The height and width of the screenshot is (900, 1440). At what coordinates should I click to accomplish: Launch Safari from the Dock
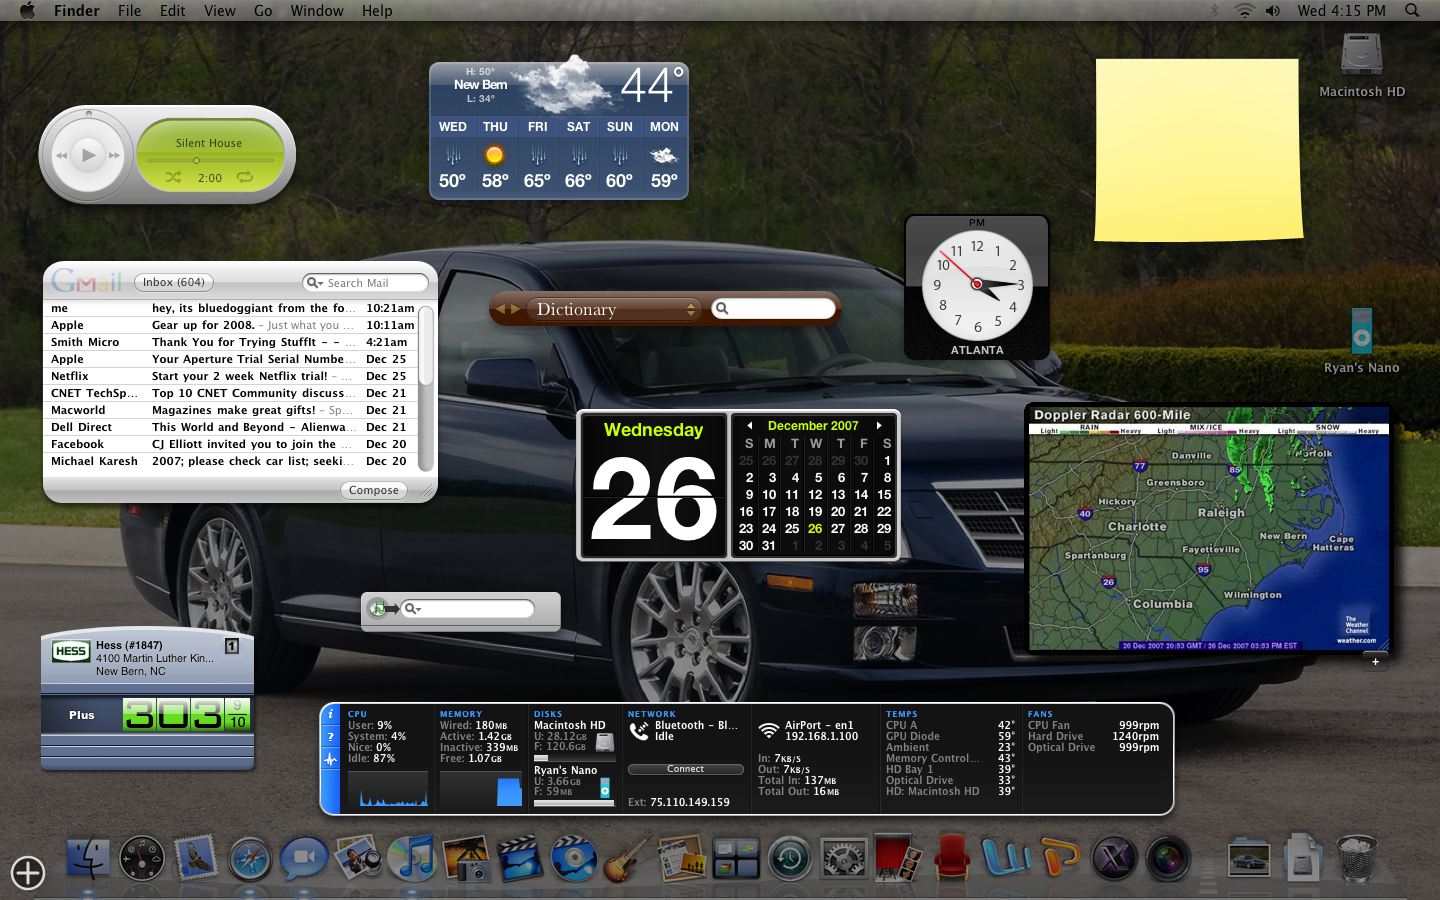[250, 858]
